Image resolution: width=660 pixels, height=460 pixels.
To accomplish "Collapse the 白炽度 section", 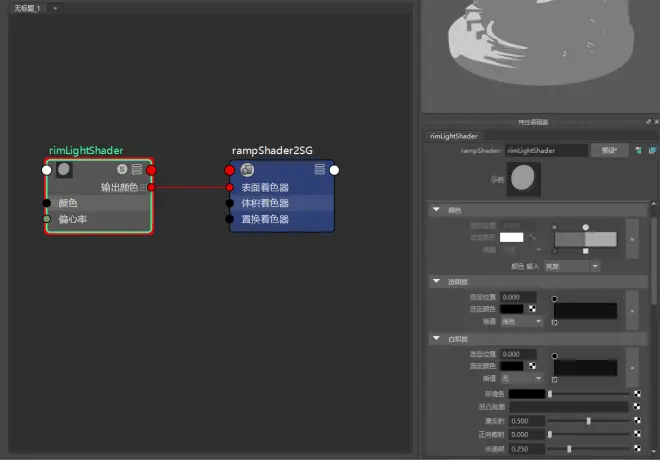I will pyautogui.click(x=436, y=338).
